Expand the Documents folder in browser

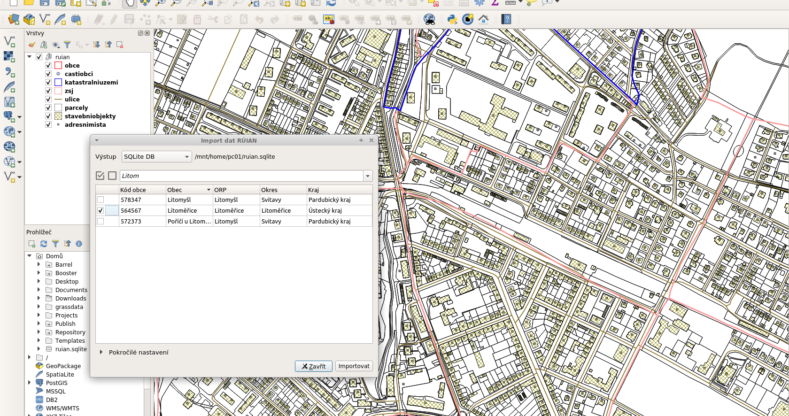tap(39, 290)
